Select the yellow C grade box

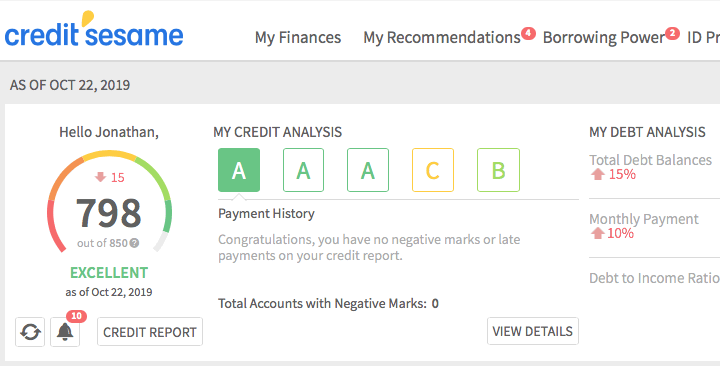click(433, 170)
